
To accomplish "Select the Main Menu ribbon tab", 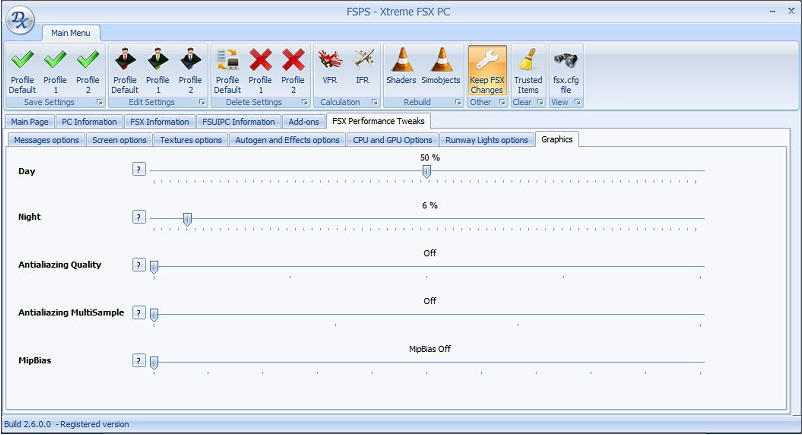I will [x=71, y=33].
